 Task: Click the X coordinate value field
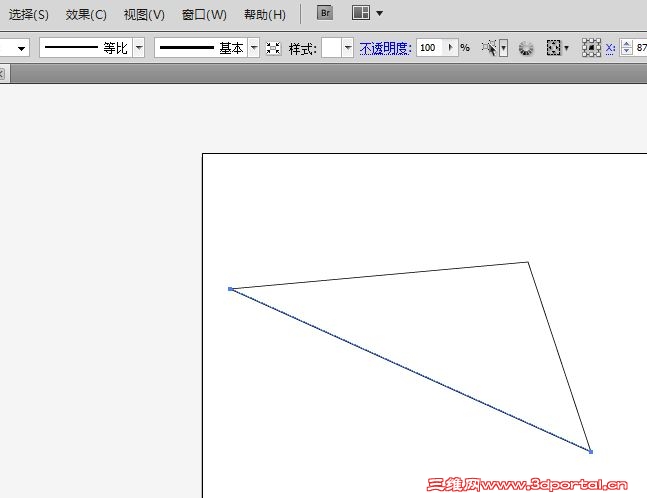[x=640, y=48]
